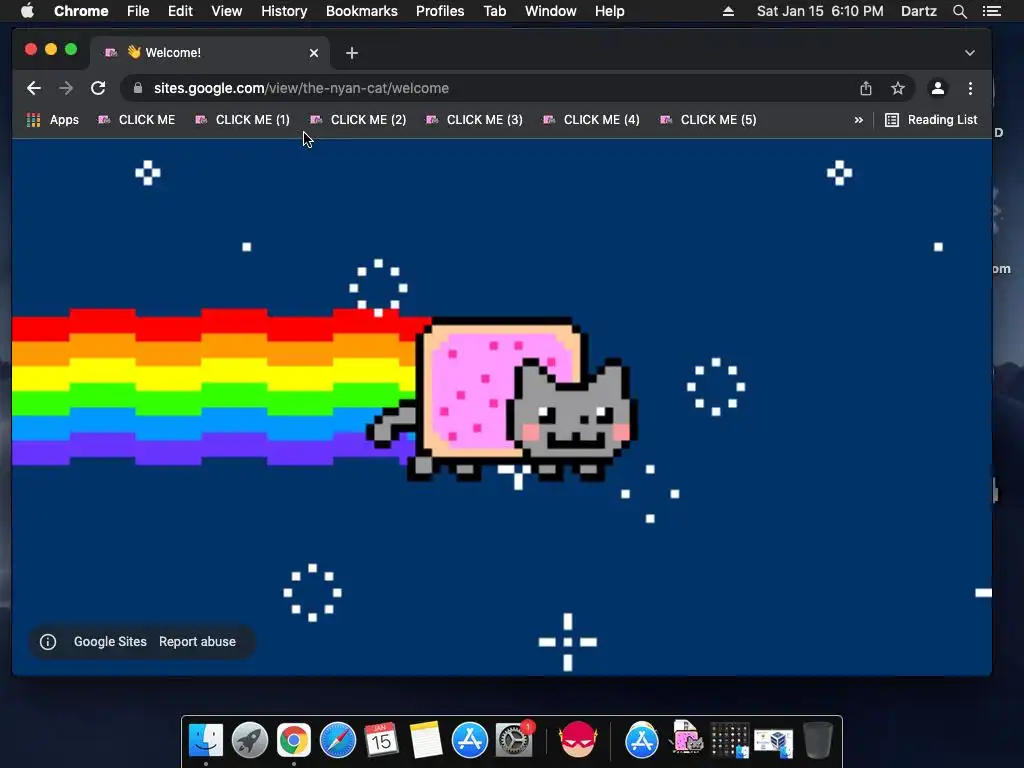Viewport: 1024px width, 768px height.
Task: Bookmark this page with the star icon
Action: (898, 88)
